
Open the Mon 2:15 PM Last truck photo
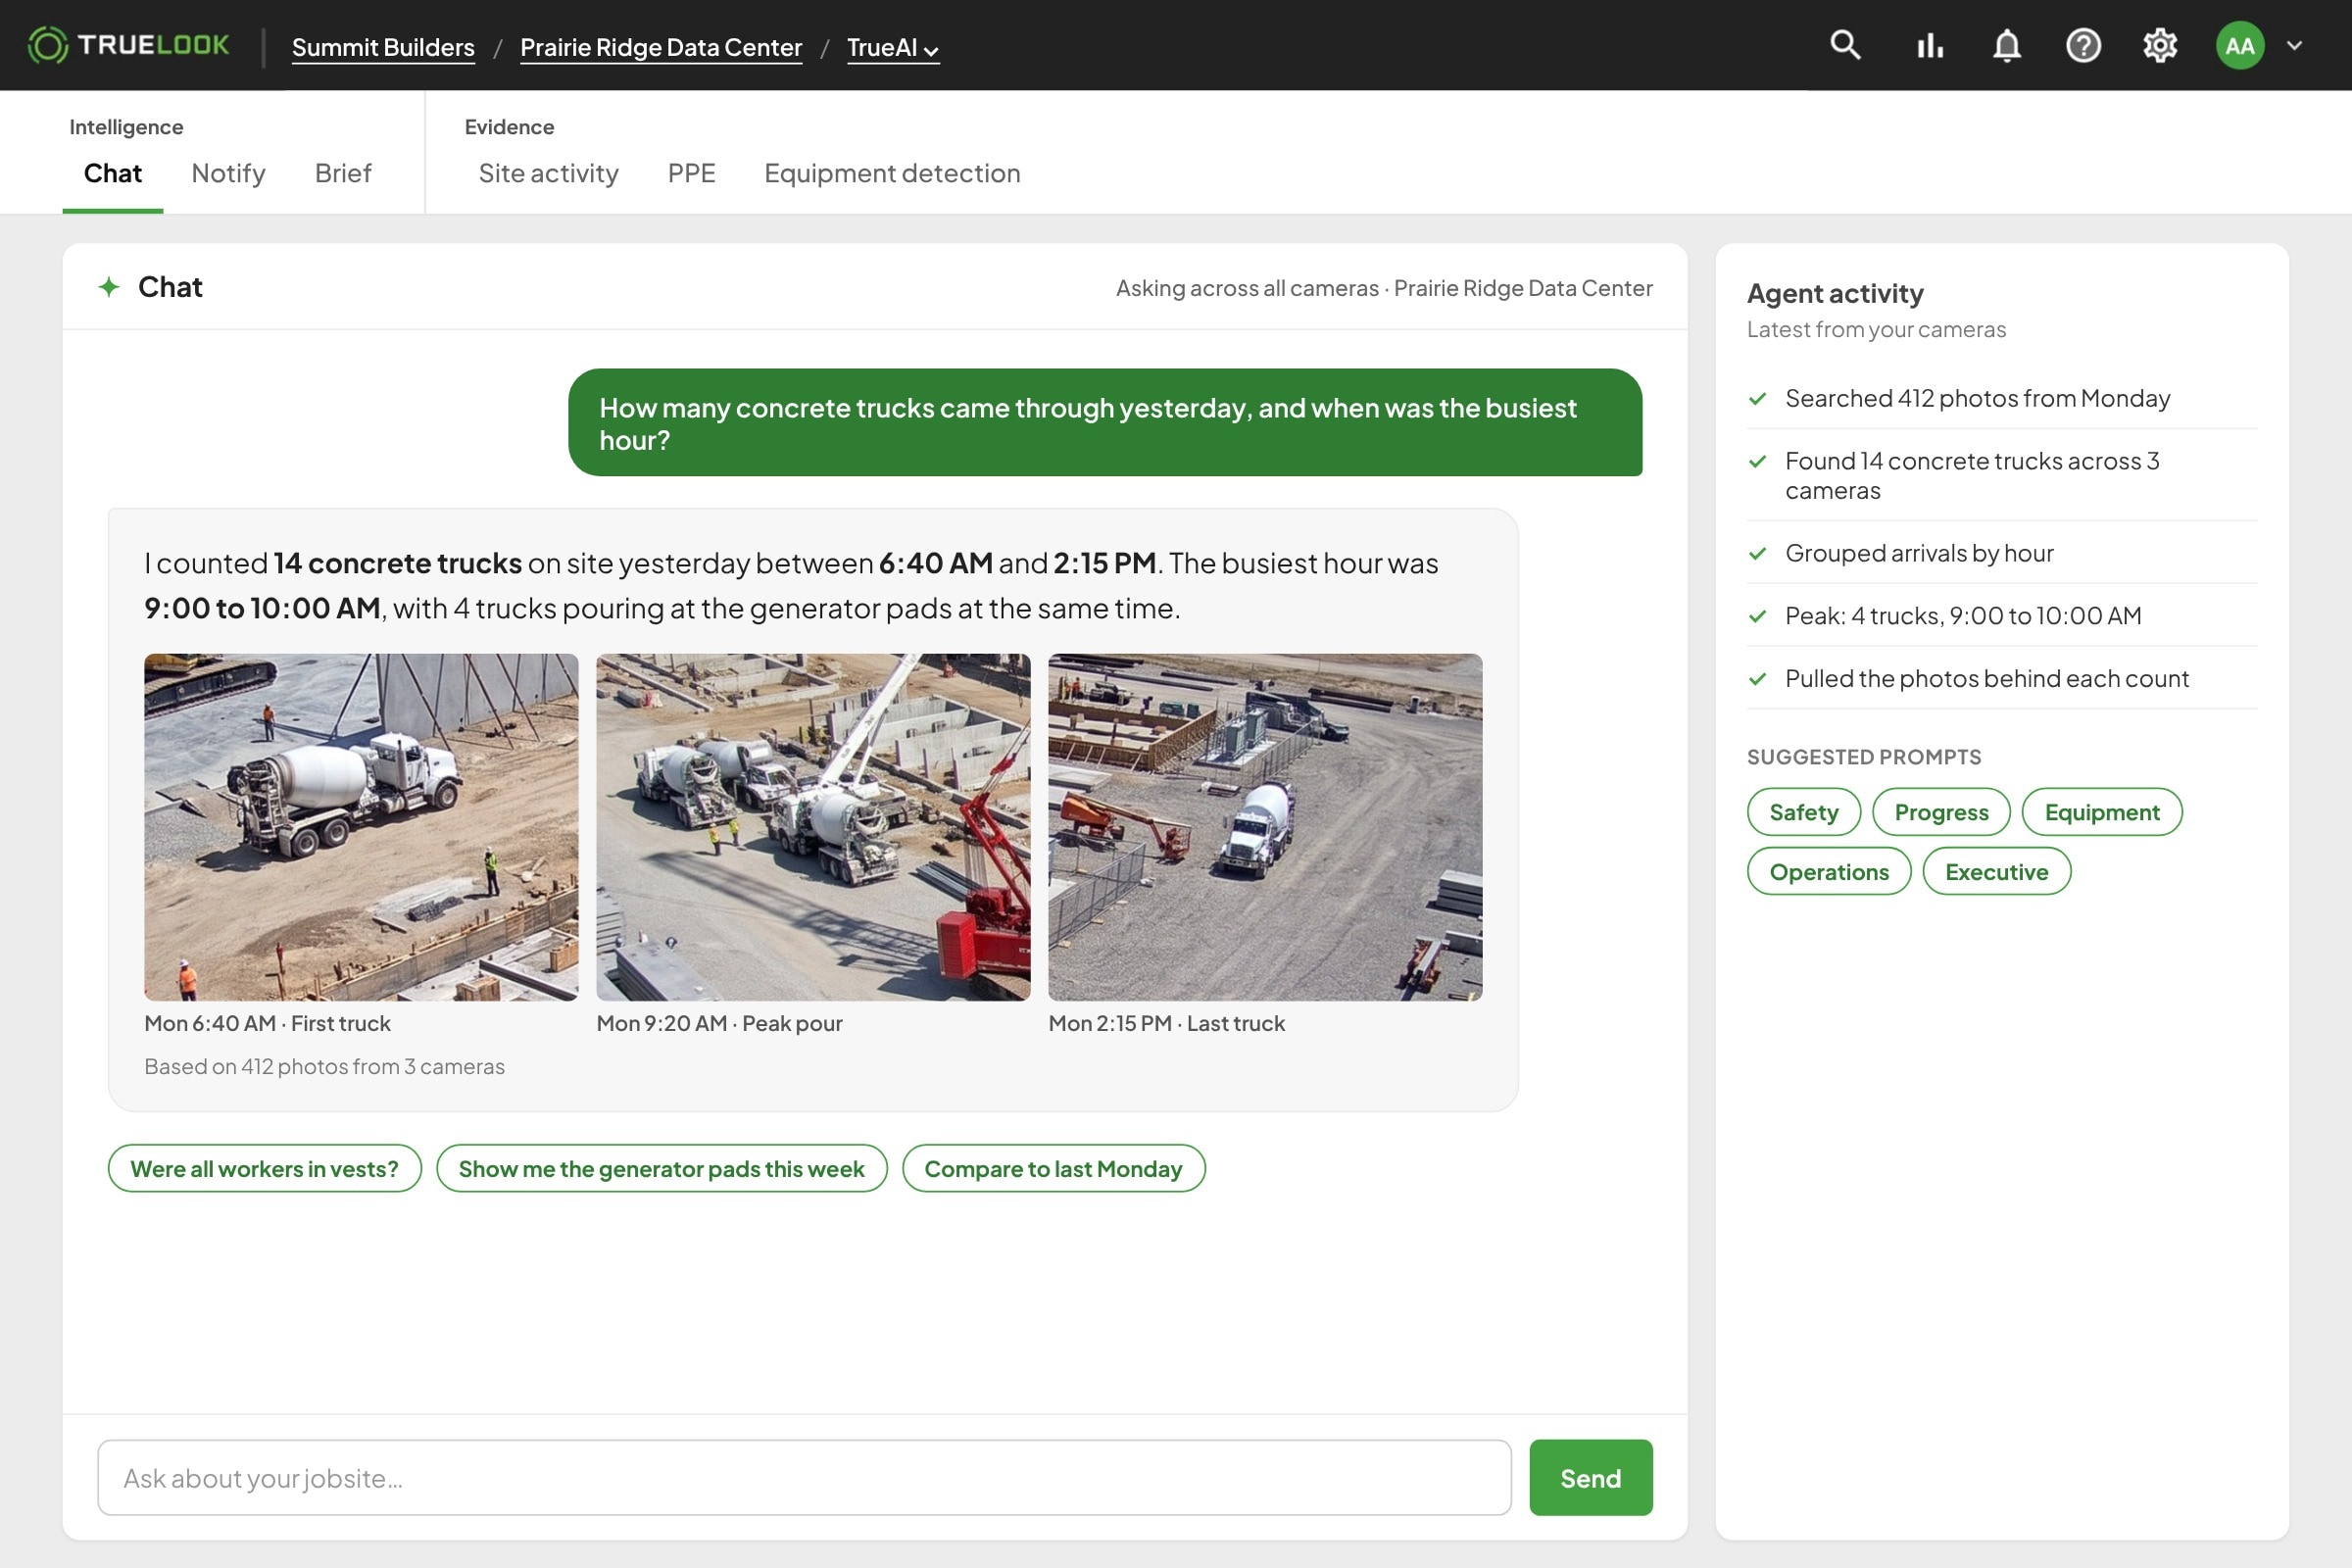coord(1265,826)
